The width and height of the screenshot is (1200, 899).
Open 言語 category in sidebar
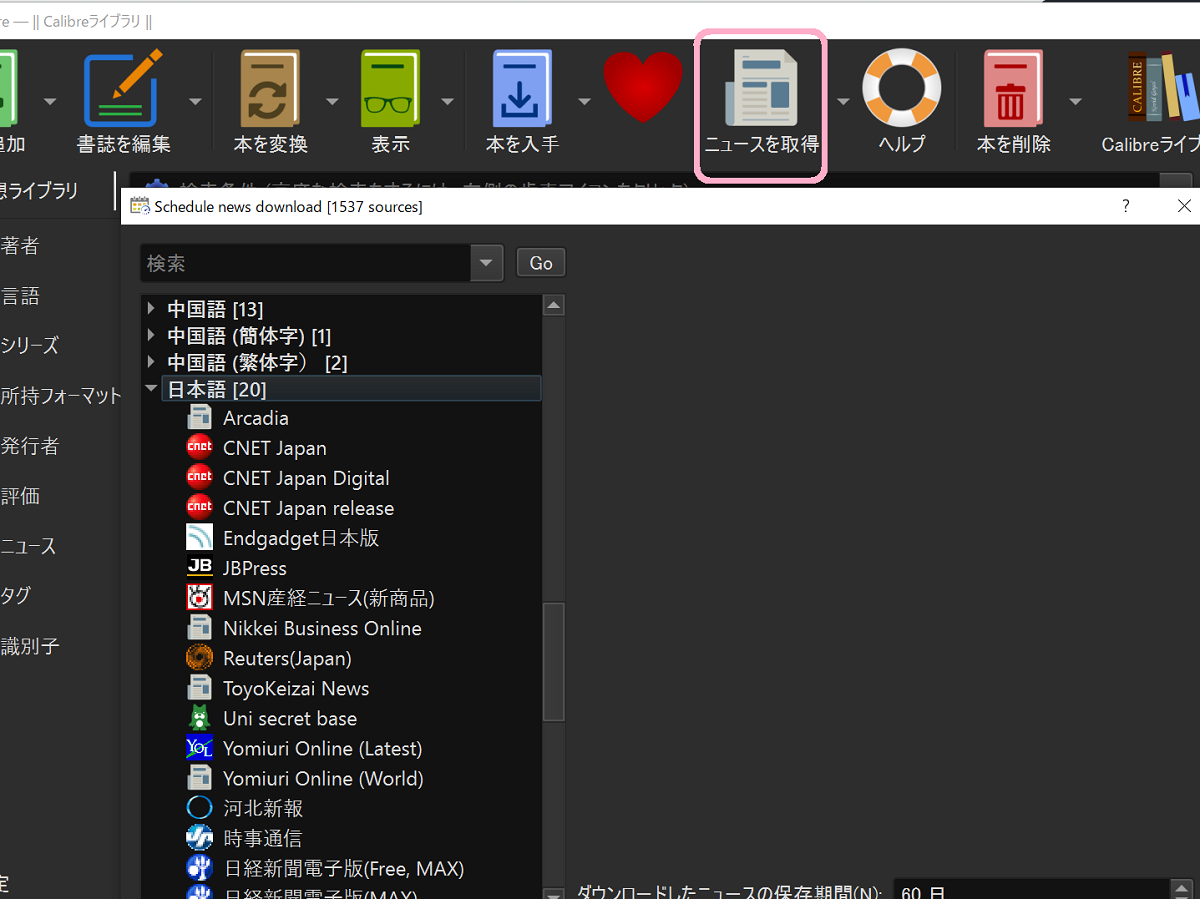(x=20, y=296)
